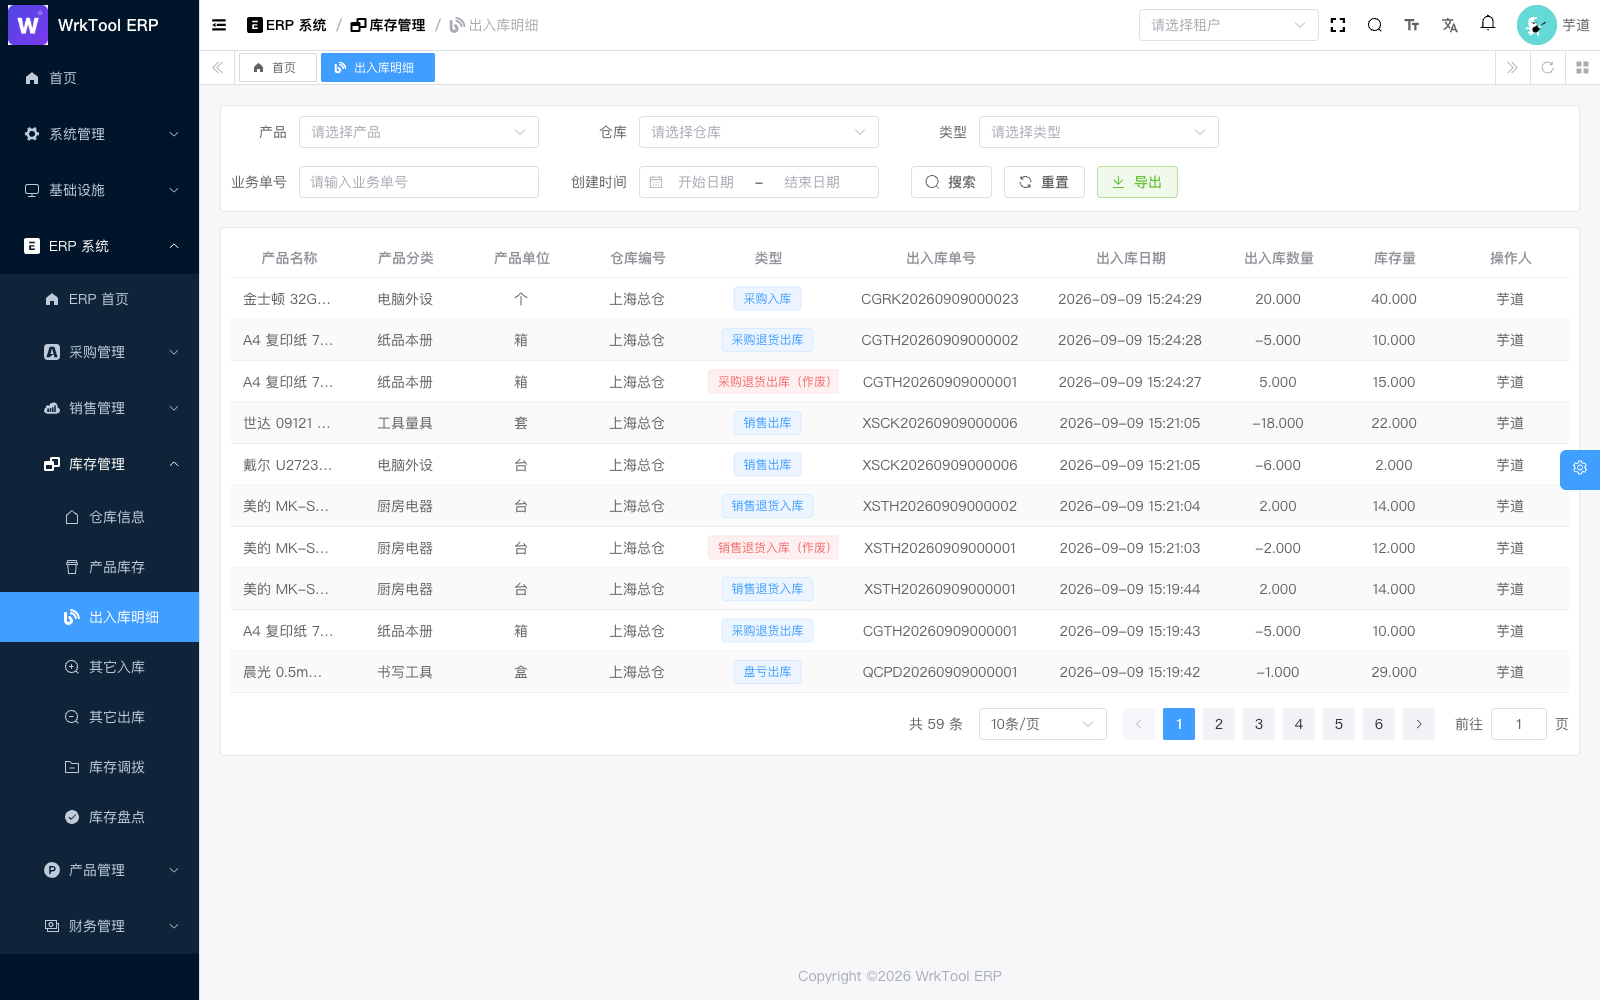
Task: Open the notification bell
Action: tap(1488, 23)
